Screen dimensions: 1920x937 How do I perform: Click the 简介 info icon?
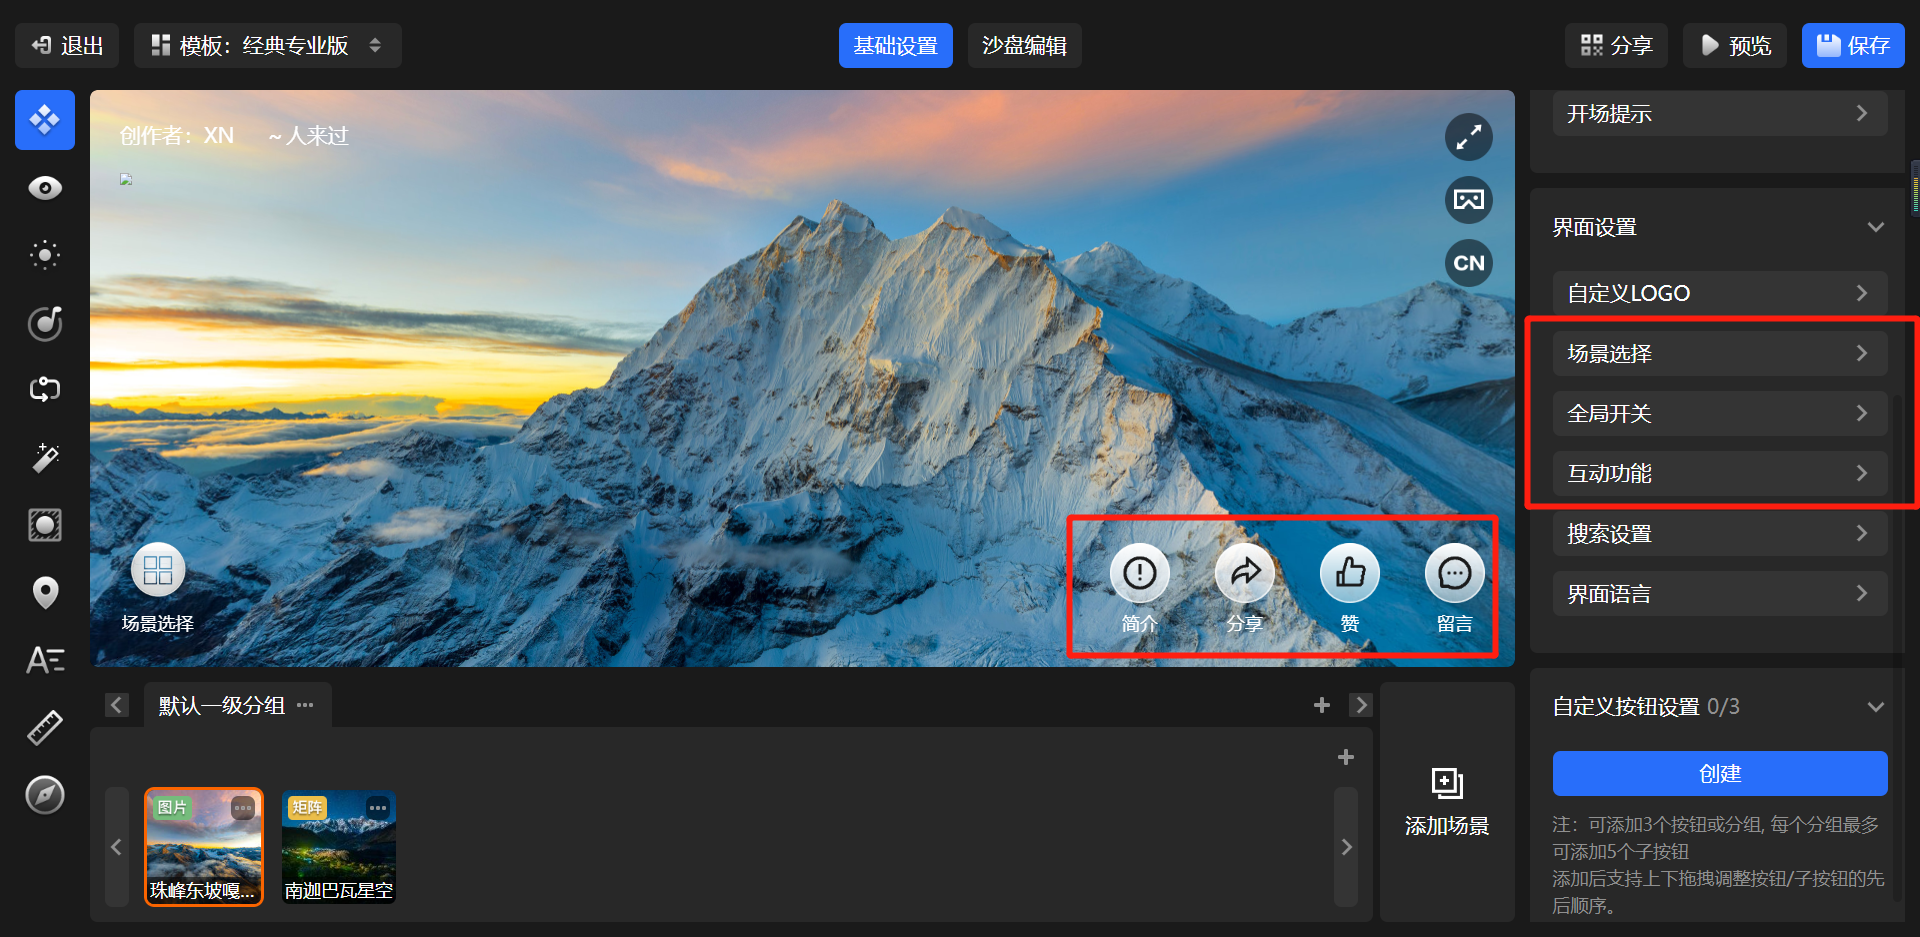[1139, 573]
